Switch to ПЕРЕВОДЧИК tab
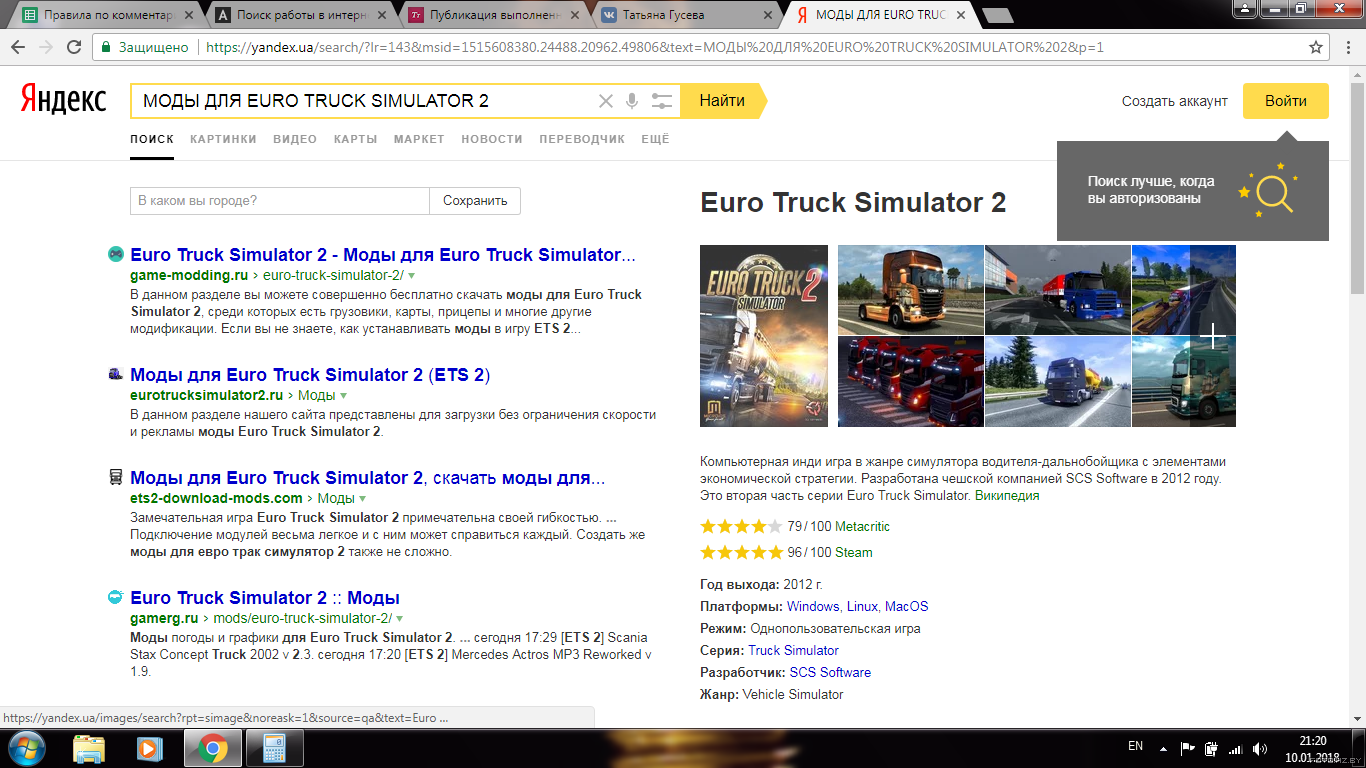 pyautogui.click(x=582, y=139)
